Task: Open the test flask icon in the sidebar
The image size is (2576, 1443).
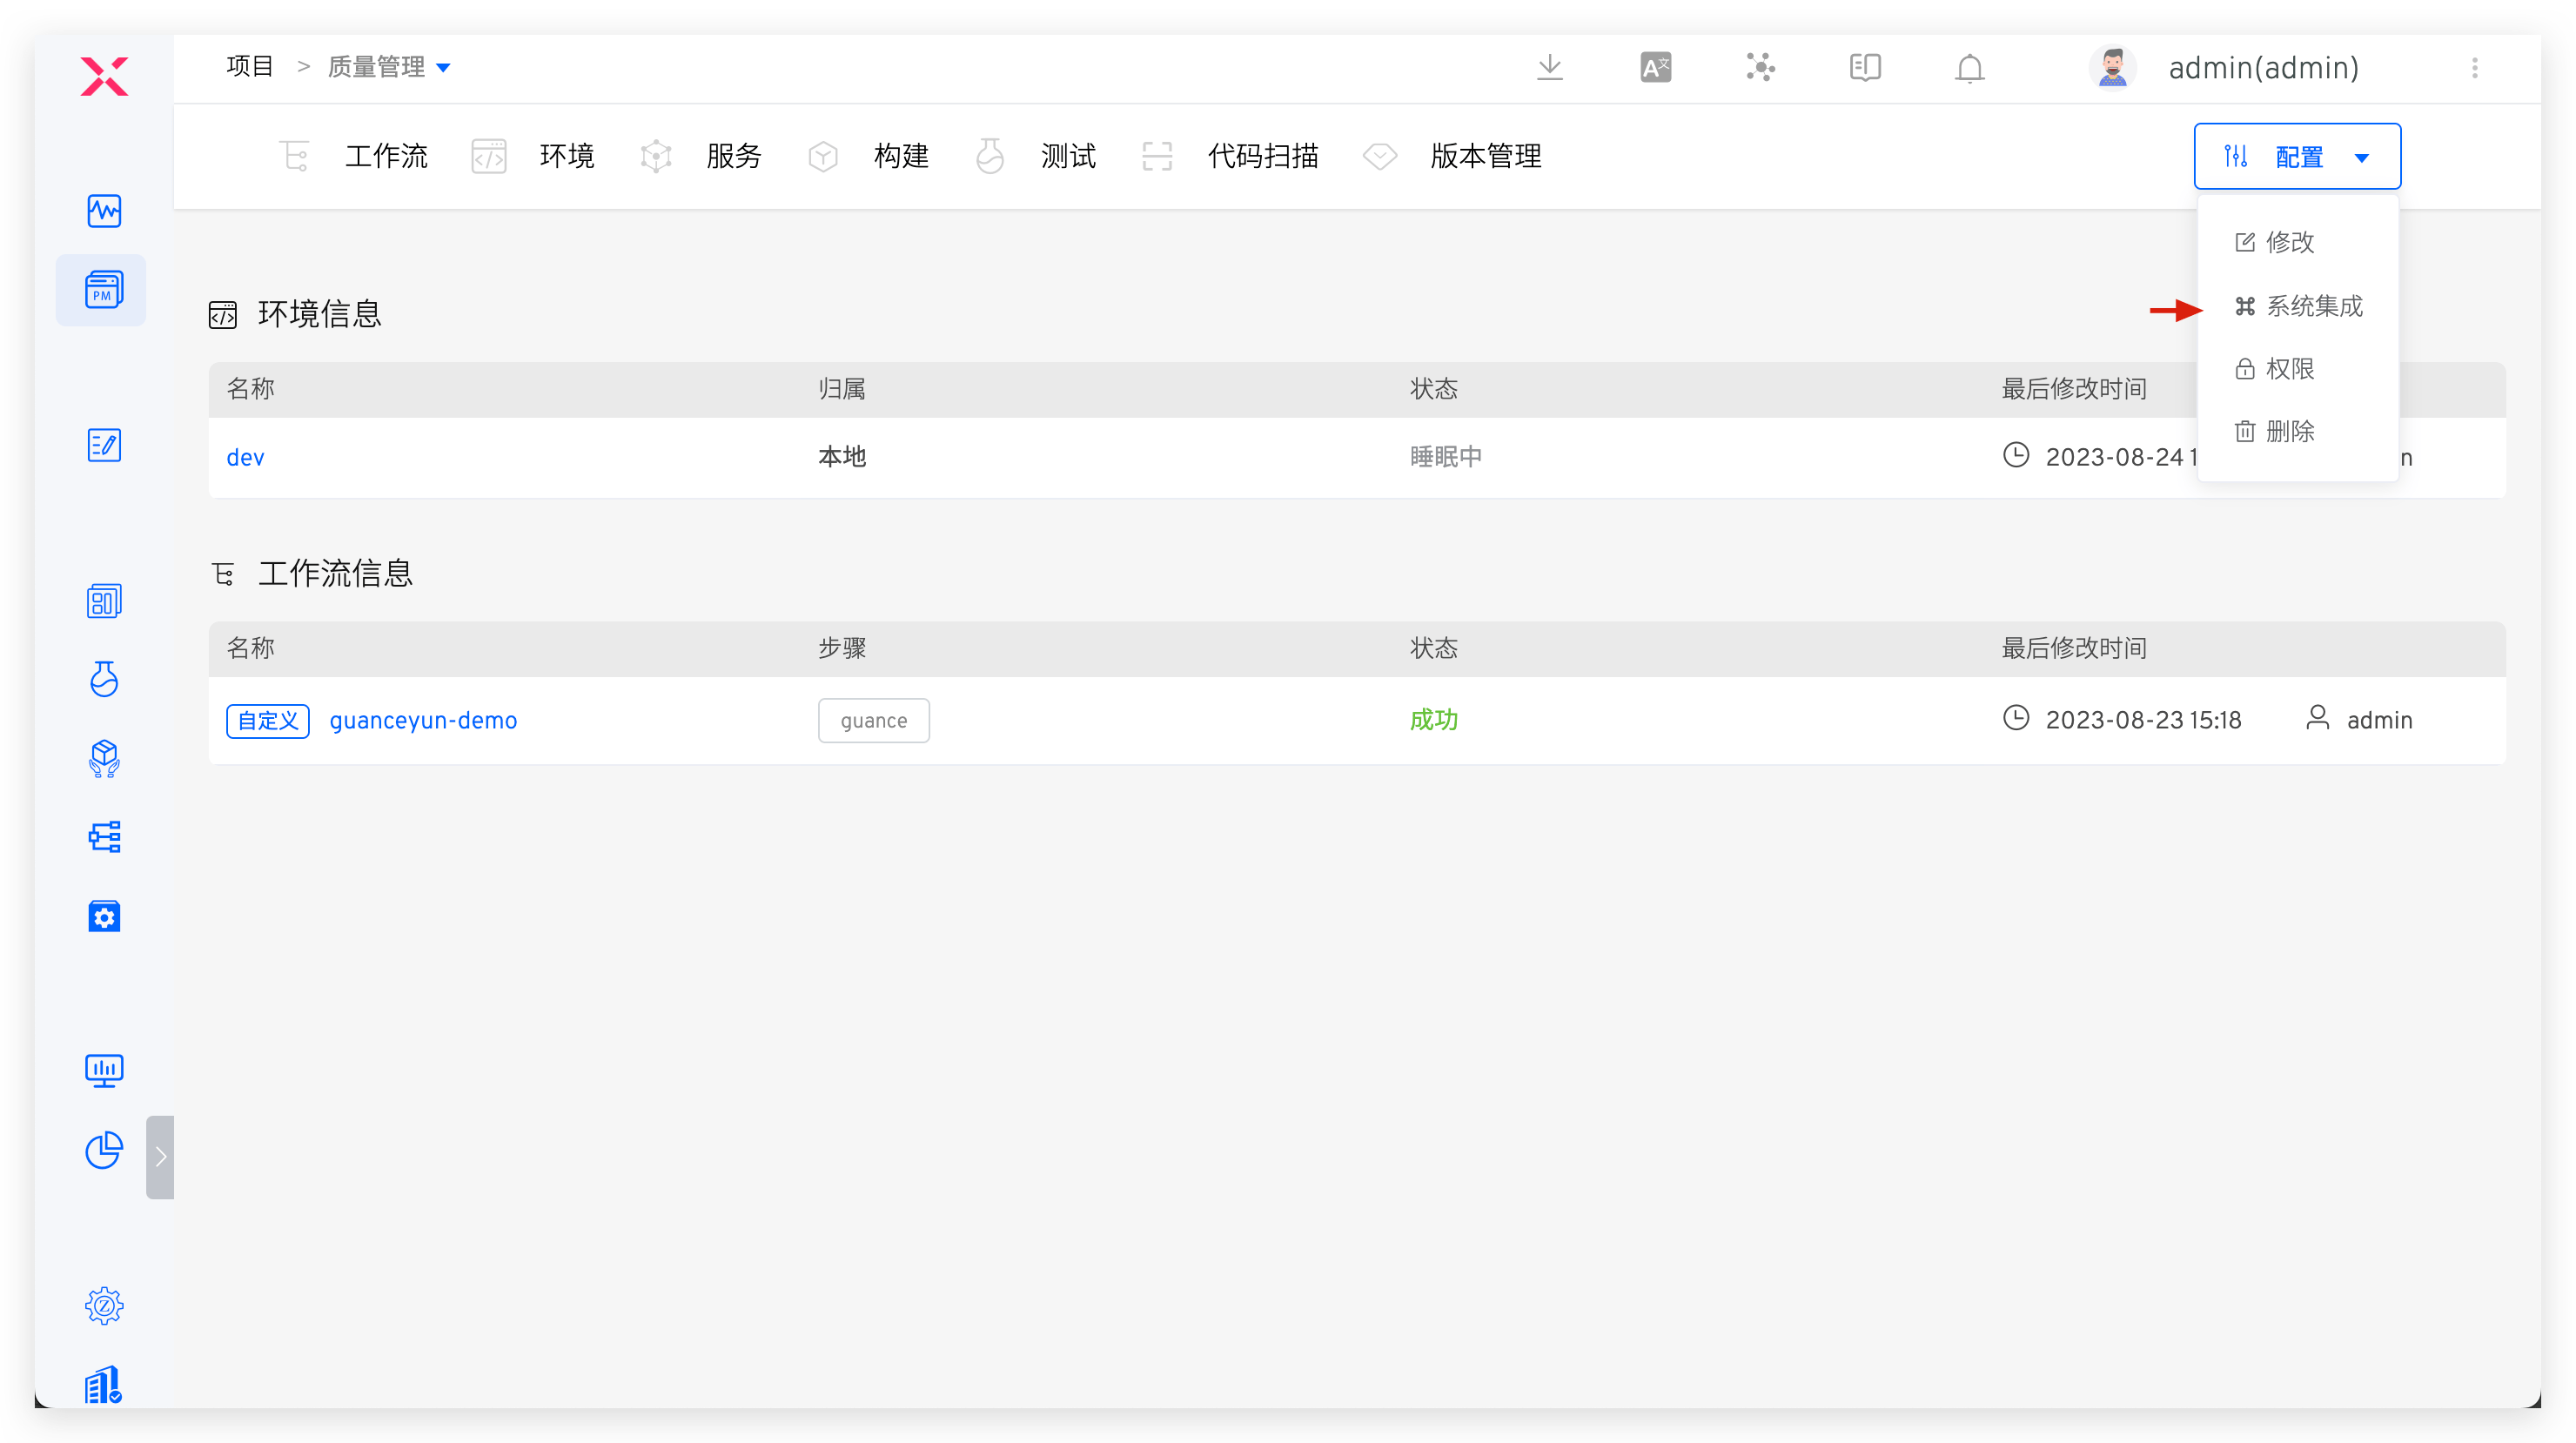Action: click(x=104, y=679)
